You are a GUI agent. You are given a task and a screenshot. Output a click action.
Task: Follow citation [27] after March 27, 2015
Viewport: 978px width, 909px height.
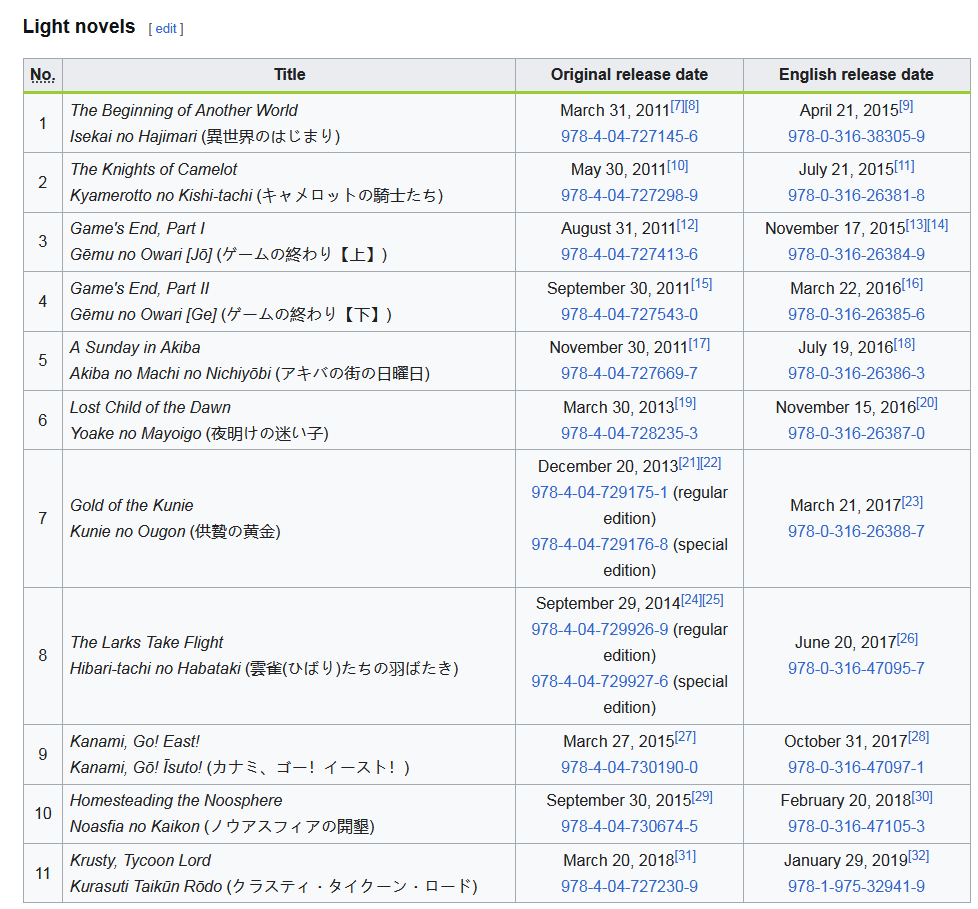pyautogui.click(x=685, y=737)
